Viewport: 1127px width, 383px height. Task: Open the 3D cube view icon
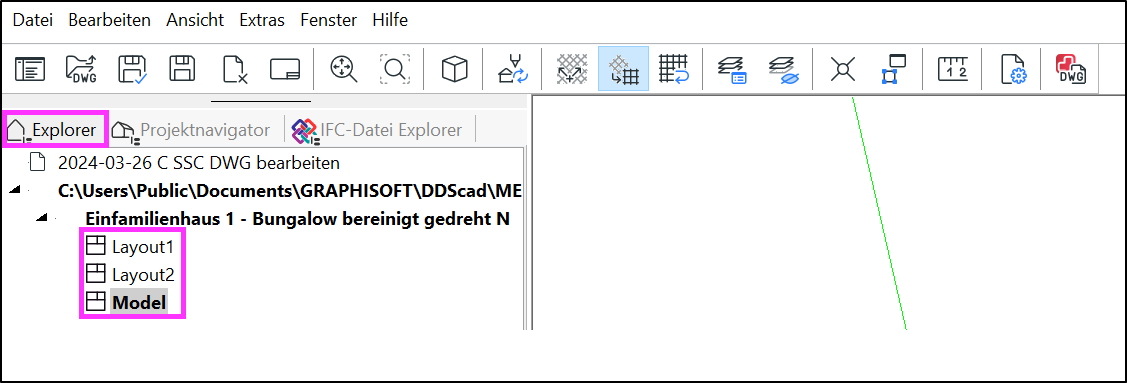454,69
